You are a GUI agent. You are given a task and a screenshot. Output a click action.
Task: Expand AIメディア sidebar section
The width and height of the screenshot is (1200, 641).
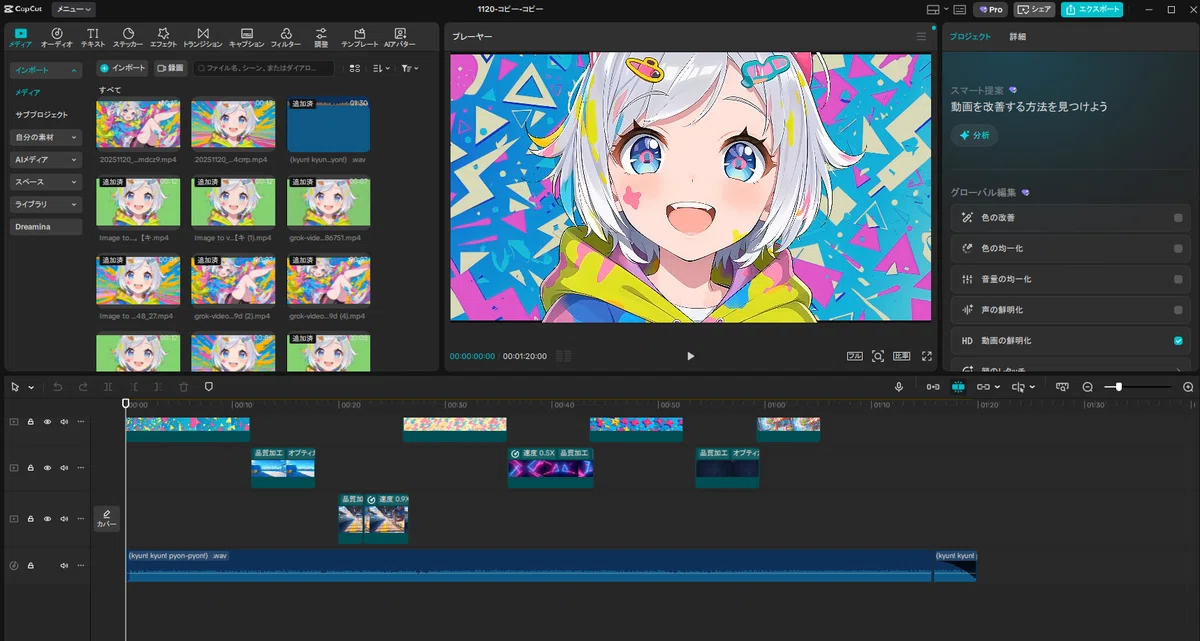46,159
